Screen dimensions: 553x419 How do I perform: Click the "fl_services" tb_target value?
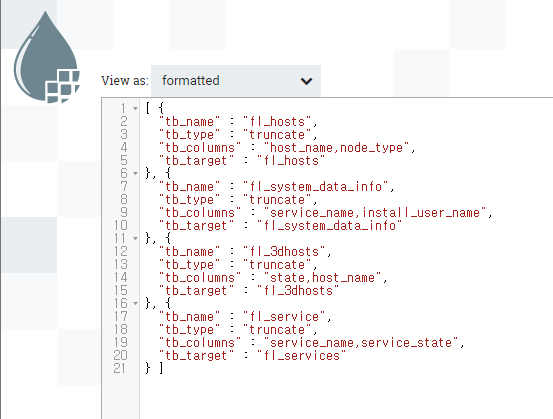pyautogui.click(x=302, y=356)
